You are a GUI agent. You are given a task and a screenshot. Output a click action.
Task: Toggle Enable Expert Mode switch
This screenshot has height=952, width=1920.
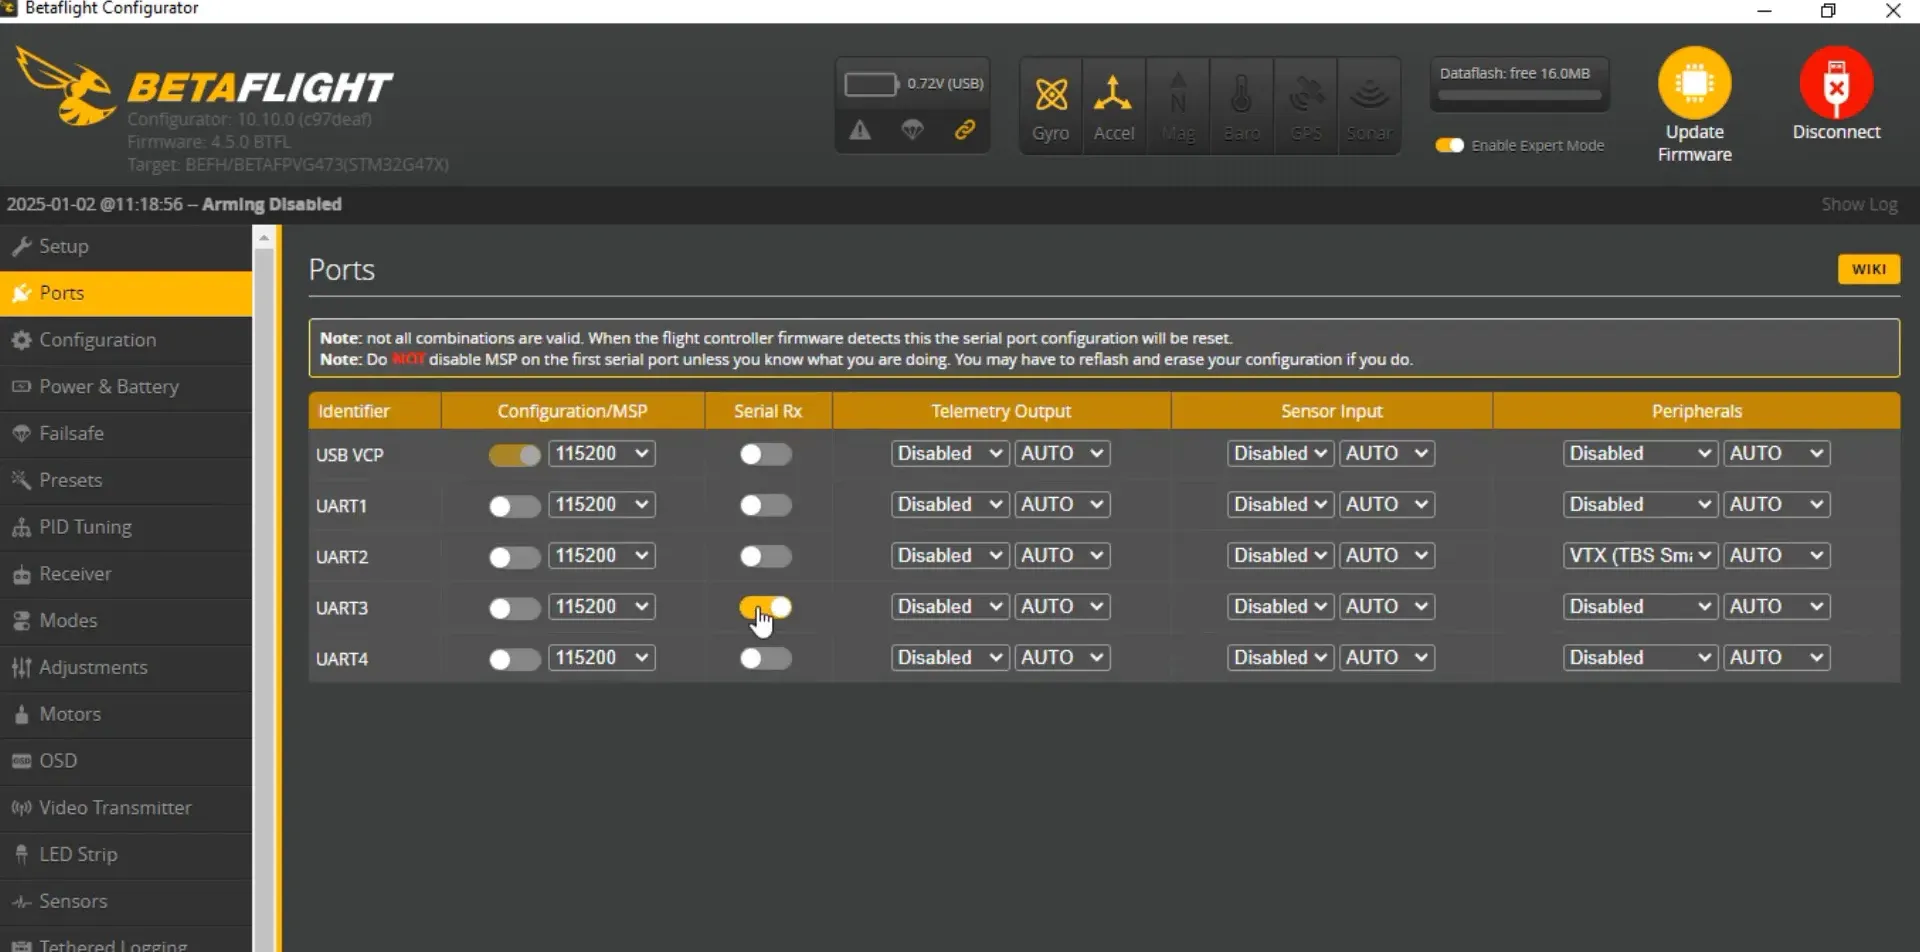click(x=1449, y=146)
